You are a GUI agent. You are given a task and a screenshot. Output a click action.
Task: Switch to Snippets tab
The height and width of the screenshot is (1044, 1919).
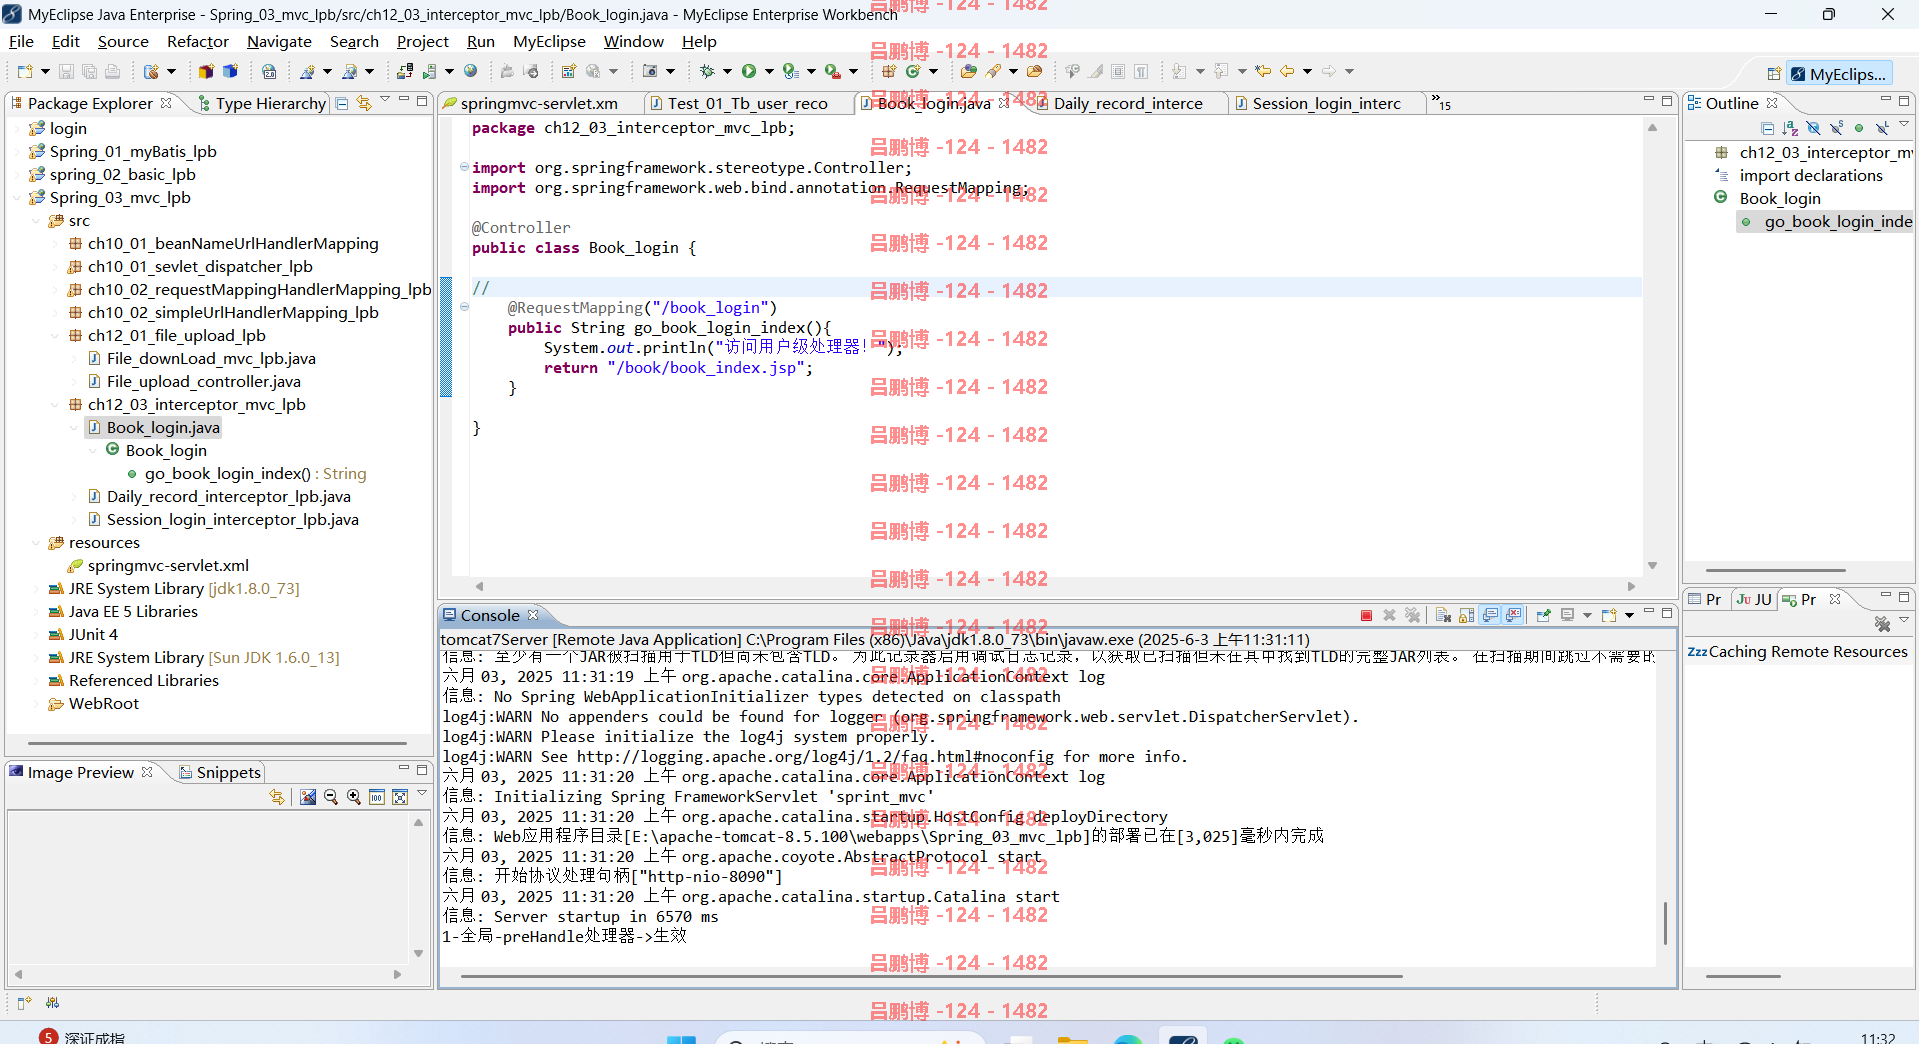pyautogui.click(x=219, y=772)
